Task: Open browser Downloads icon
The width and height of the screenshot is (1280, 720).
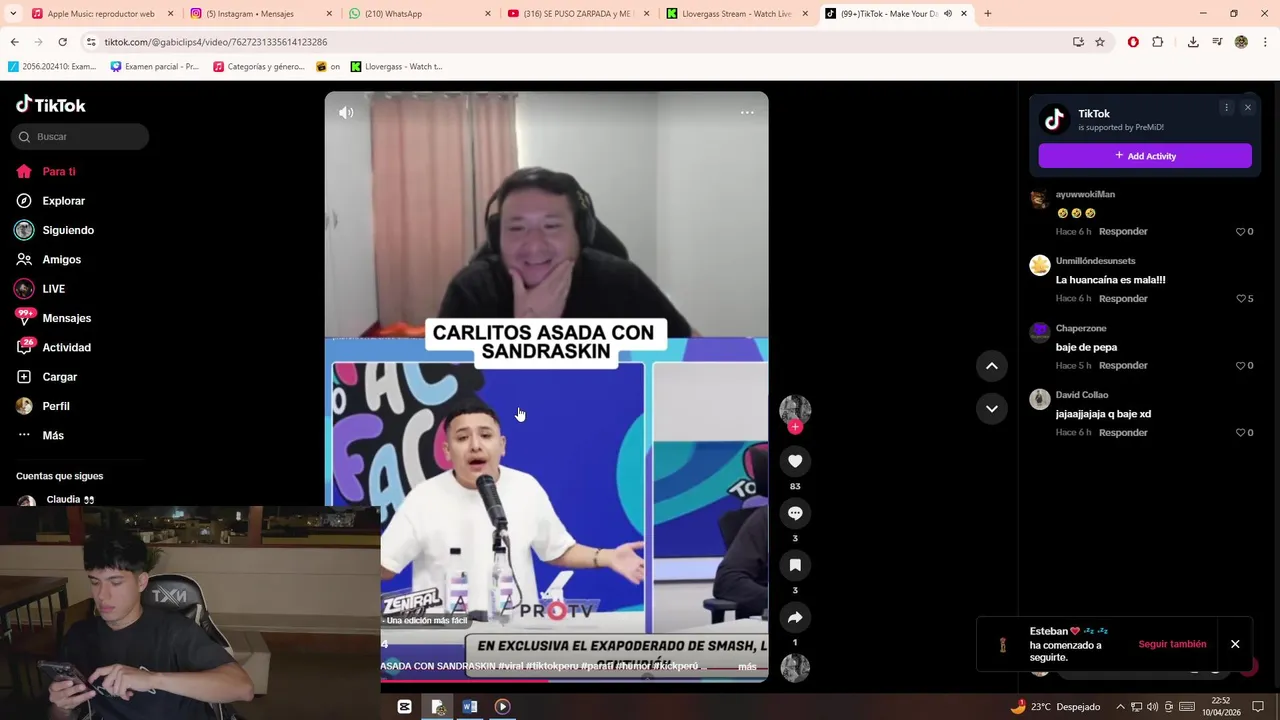Action: pos(1193,42)
